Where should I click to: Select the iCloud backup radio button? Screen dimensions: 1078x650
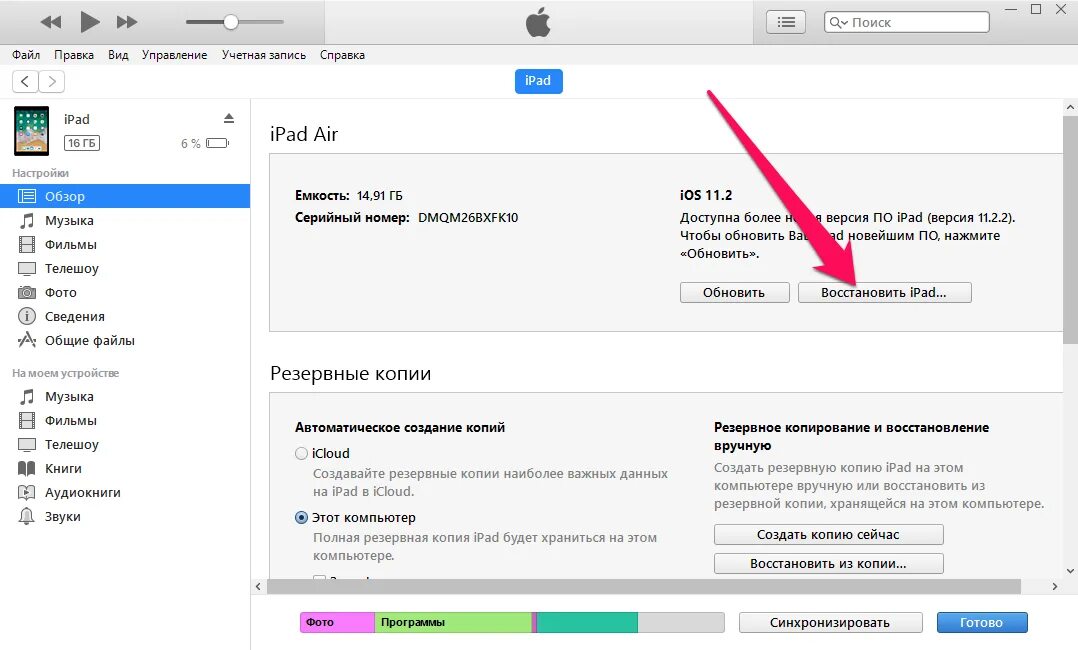pyautogui.click(x=301, y=453)
